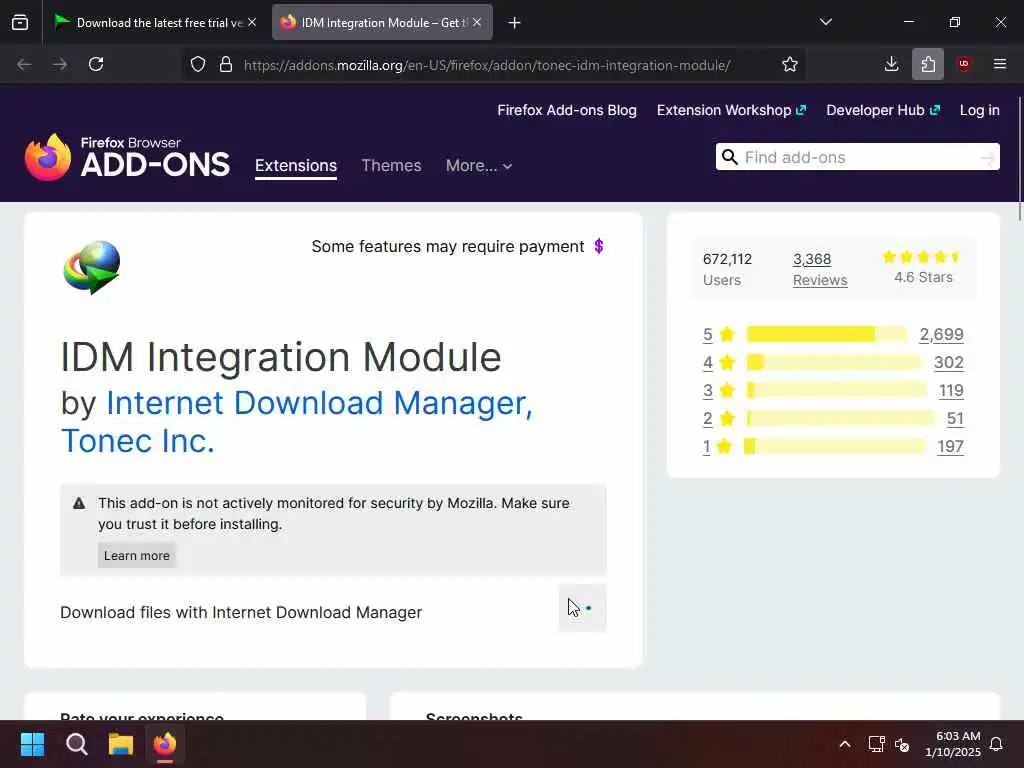Close the Download latest free trial tab
Image resolution: width=1024 pixels, height=768 pixels.
point(252,22)
